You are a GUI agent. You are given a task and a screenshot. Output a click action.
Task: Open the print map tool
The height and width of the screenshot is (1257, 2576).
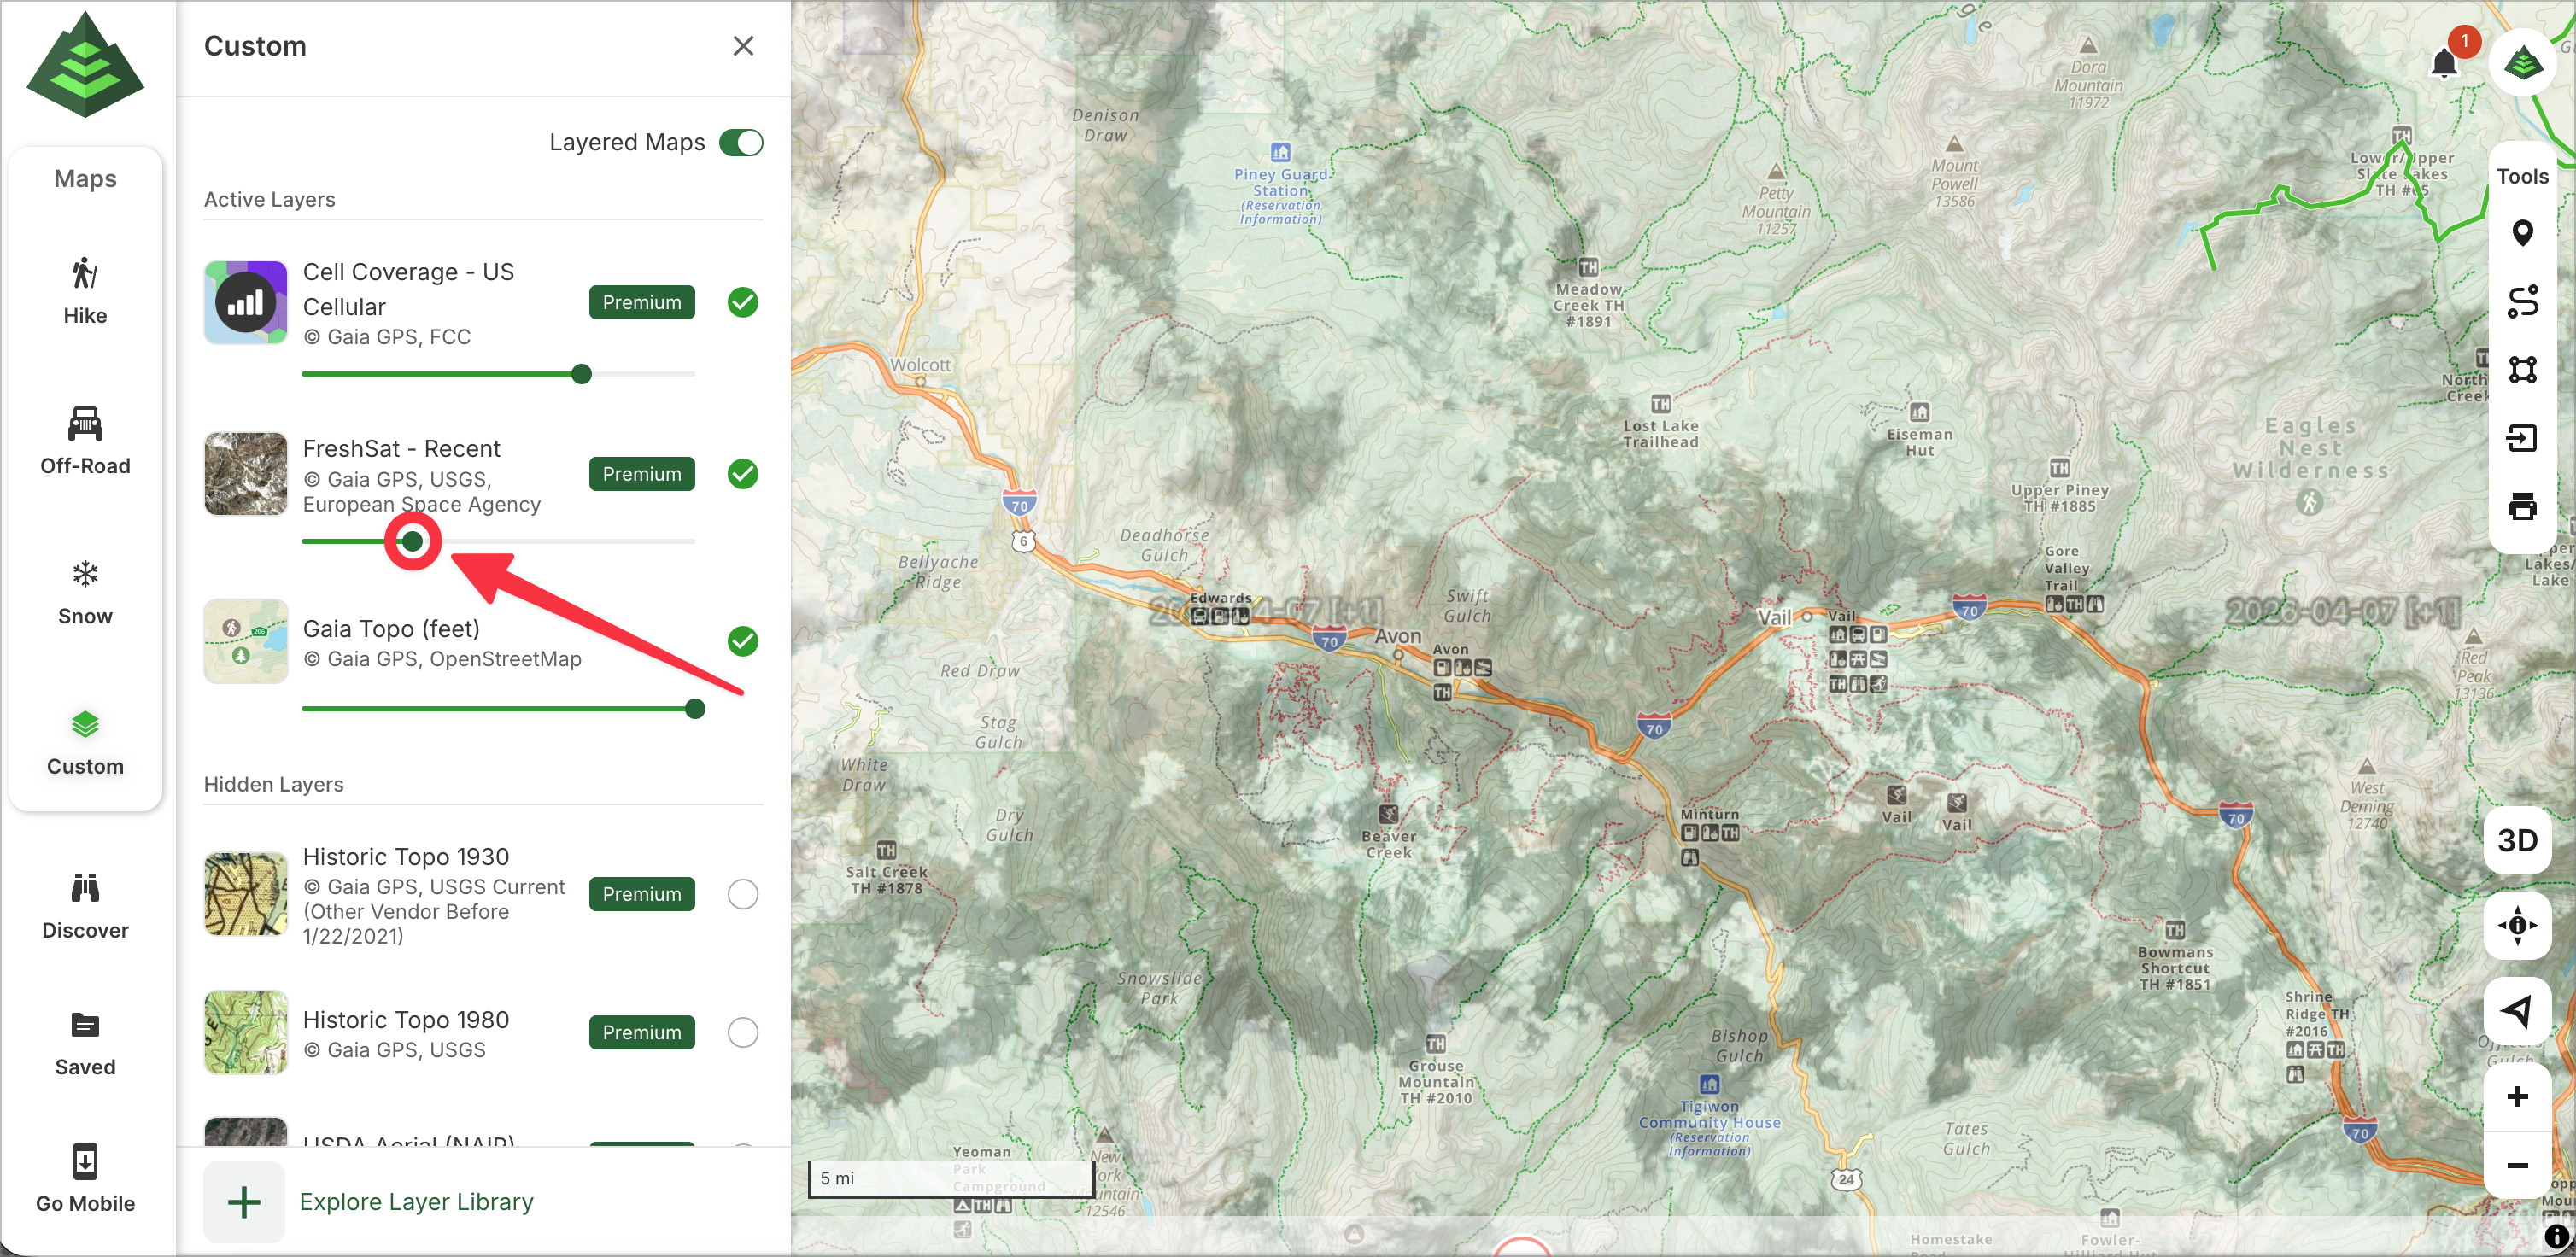tap(2521, 506)
